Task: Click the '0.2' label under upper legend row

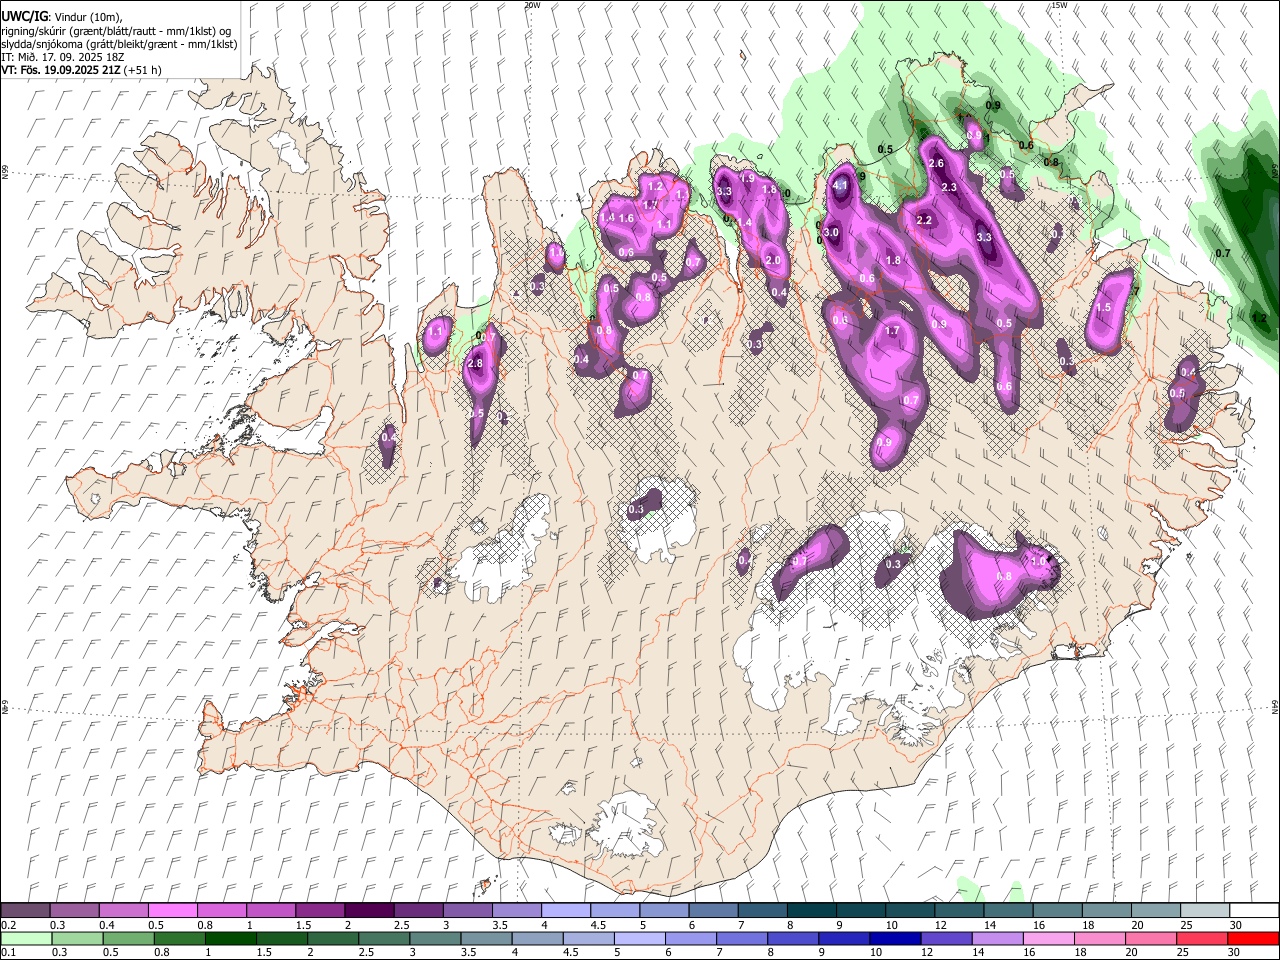Action: [8, 925]
